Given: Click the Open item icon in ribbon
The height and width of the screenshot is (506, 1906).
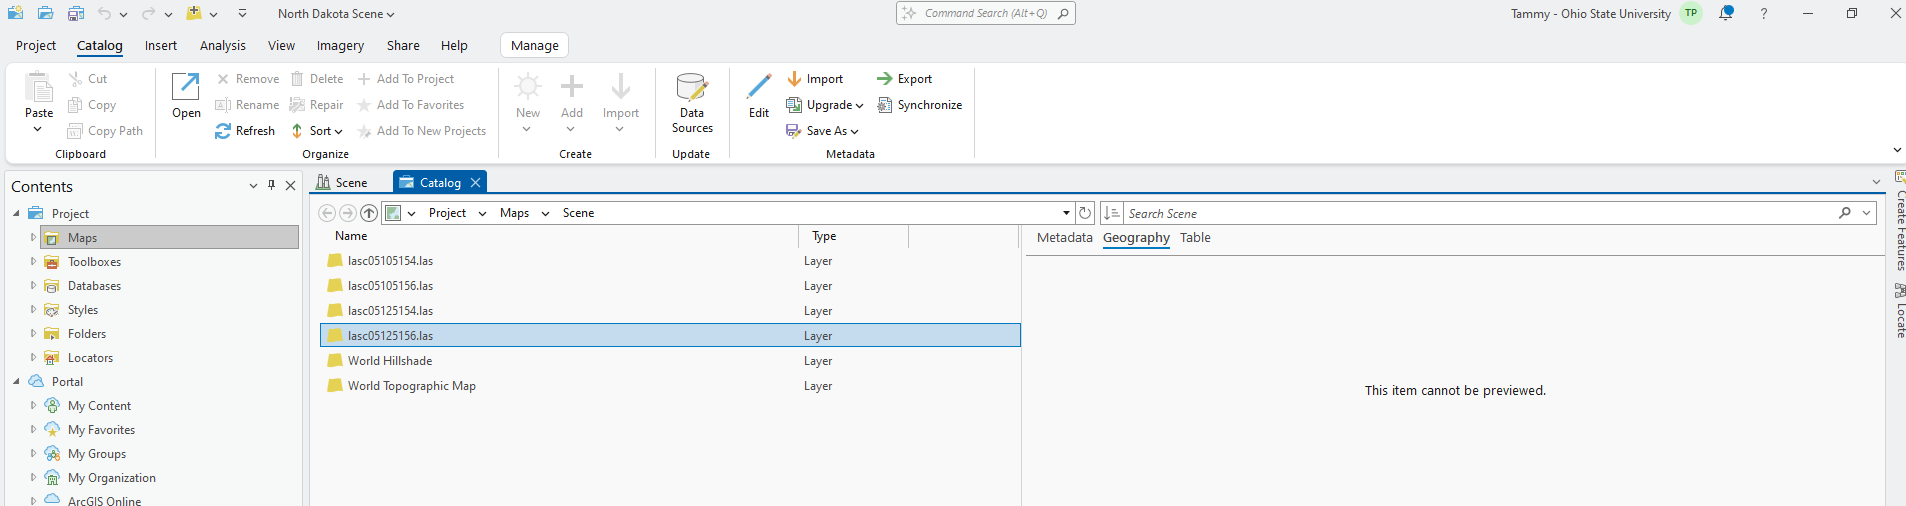Looking at the screenshot, I should (x=186, y=88).
